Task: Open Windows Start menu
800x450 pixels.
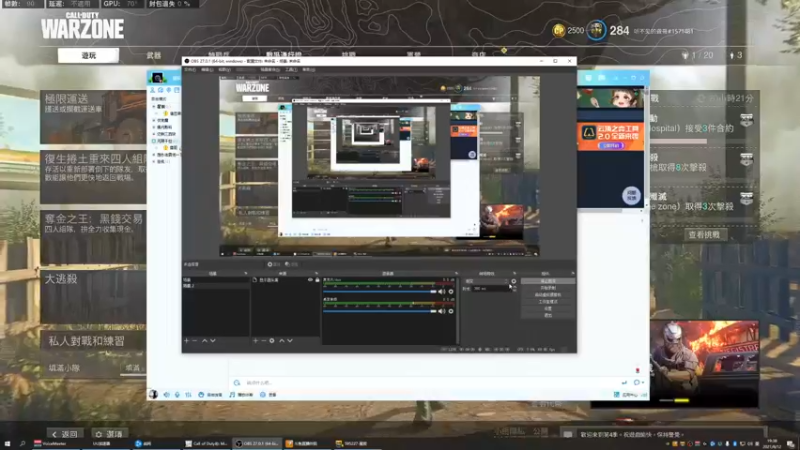Action: point(7,443)
